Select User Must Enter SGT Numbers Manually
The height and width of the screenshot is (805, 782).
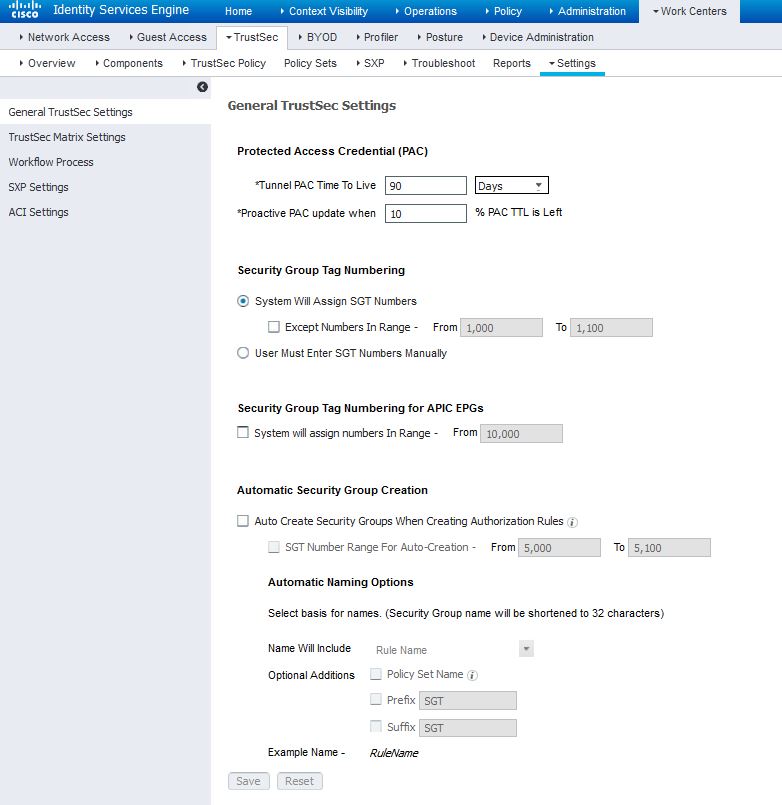(x=243, y=353)
